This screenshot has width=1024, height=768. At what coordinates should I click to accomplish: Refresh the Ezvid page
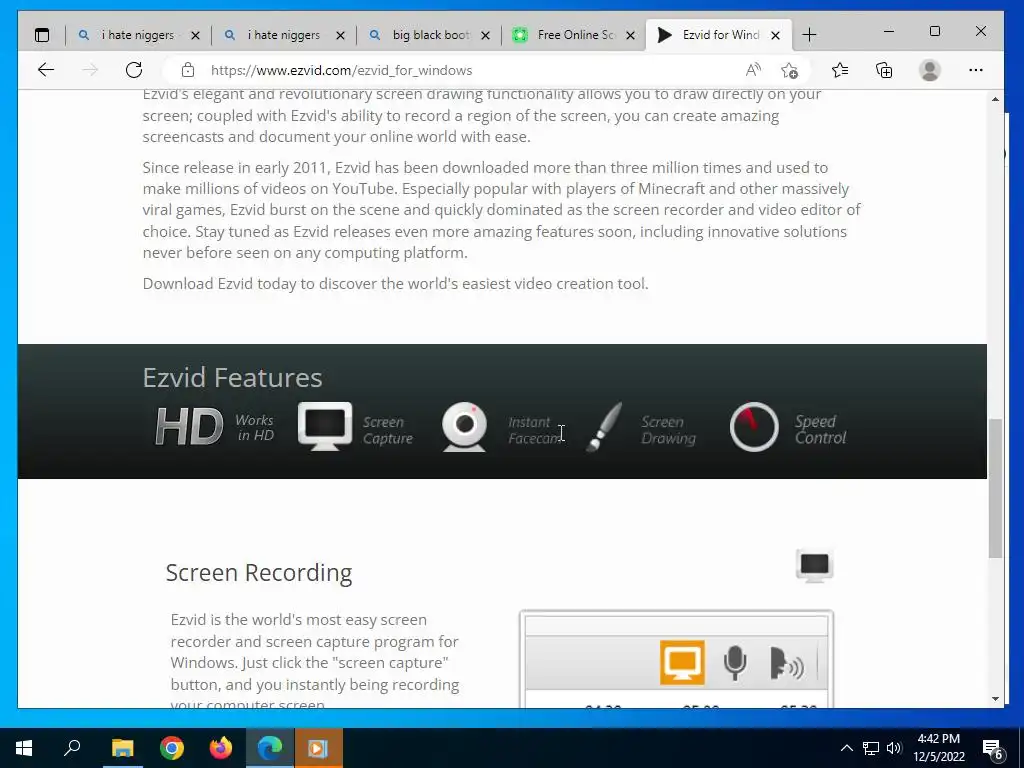click(134, 70)
